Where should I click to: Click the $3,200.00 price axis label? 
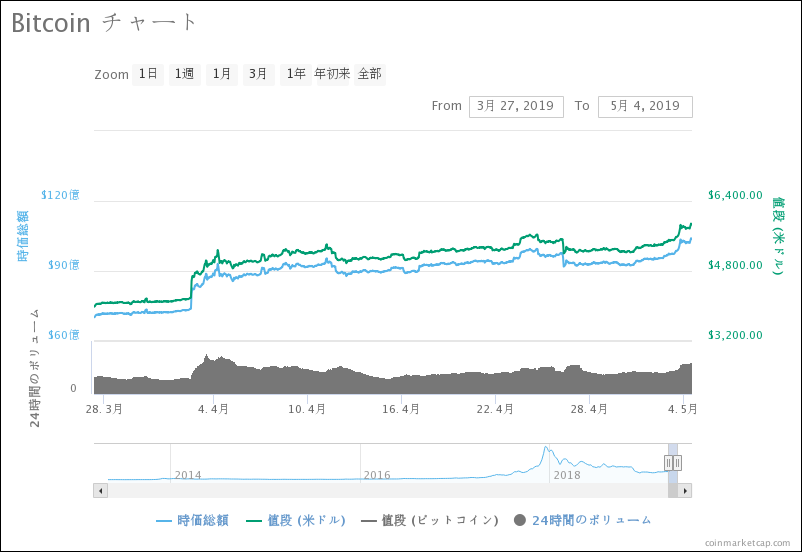(735, 335)
